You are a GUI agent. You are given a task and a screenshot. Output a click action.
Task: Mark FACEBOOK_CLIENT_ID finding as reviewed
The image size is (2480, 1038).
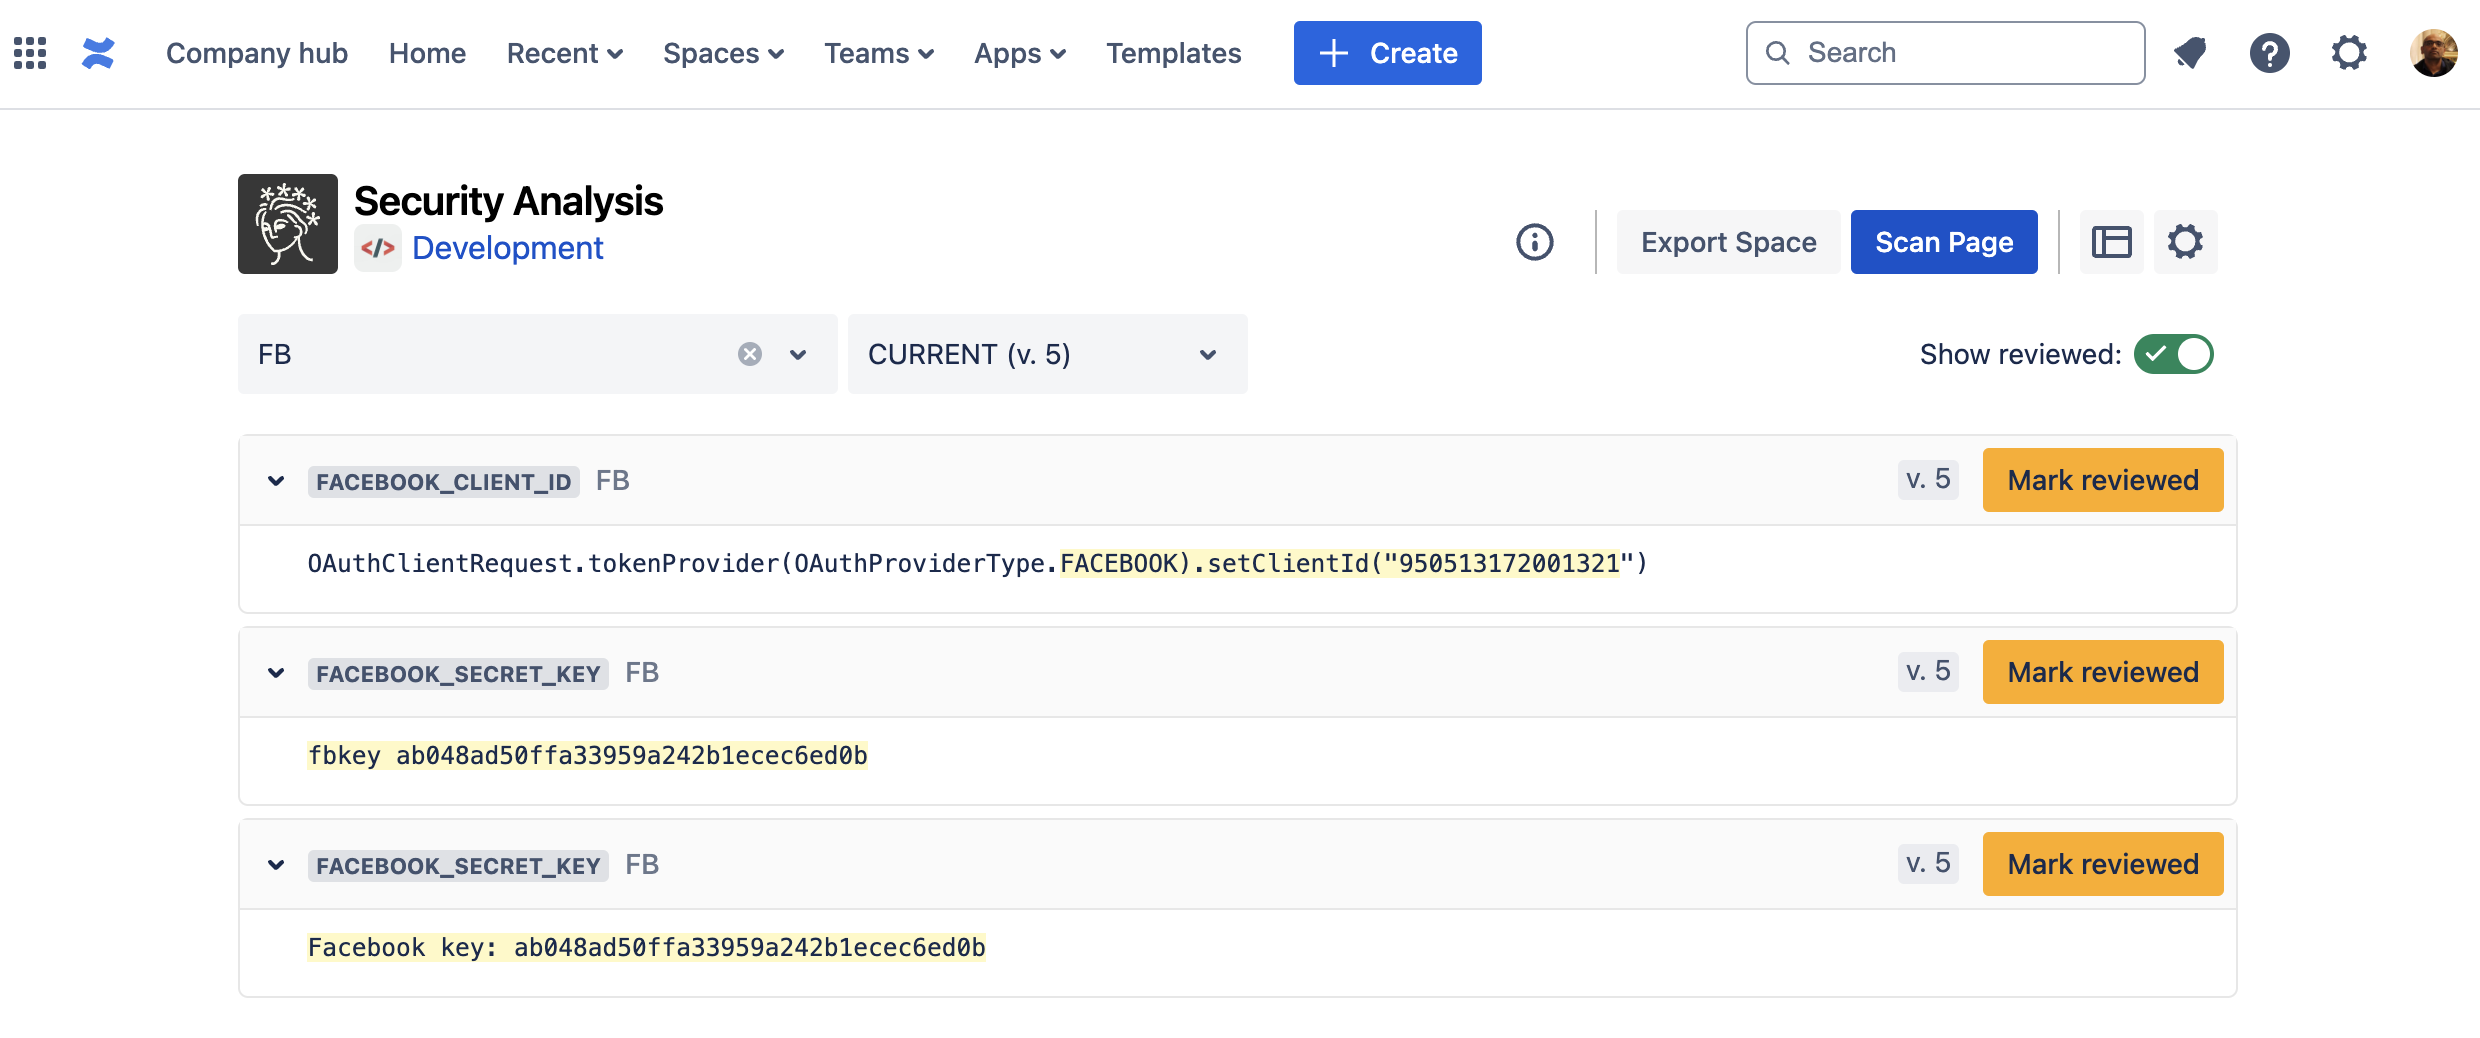[x=2103, y=480]
